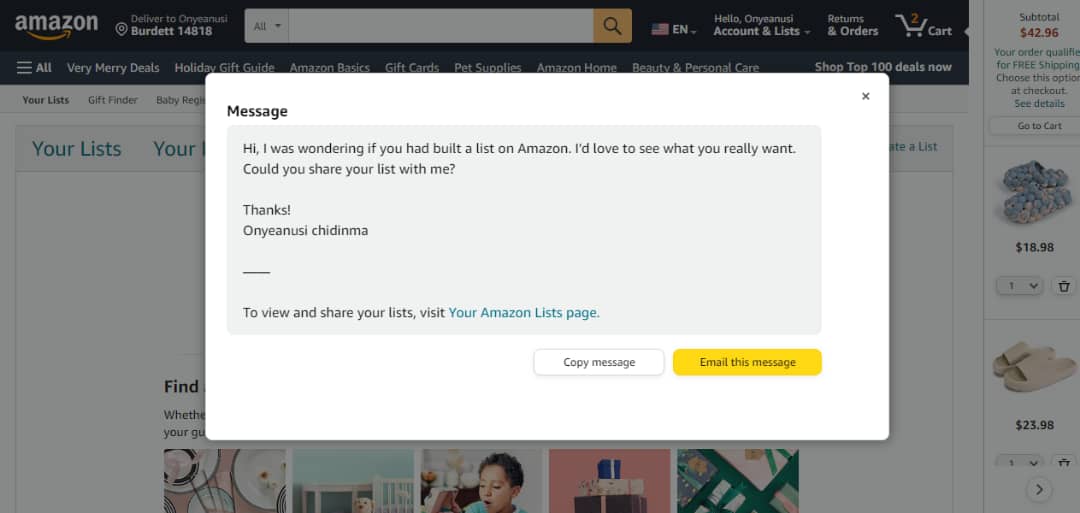The height and width of the screenshot is (513, 1080).
Task: Close the Message dialog
Action: [866, 96]
